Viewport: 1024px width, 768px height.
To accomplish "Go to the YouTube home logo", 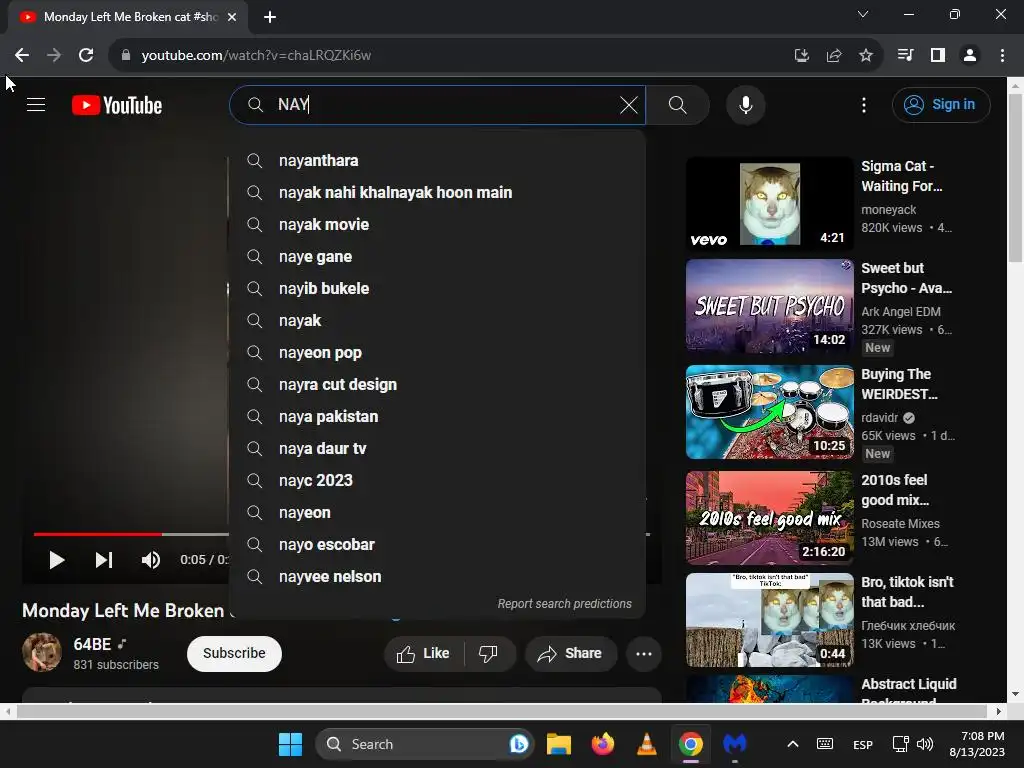I will (117, 105).
